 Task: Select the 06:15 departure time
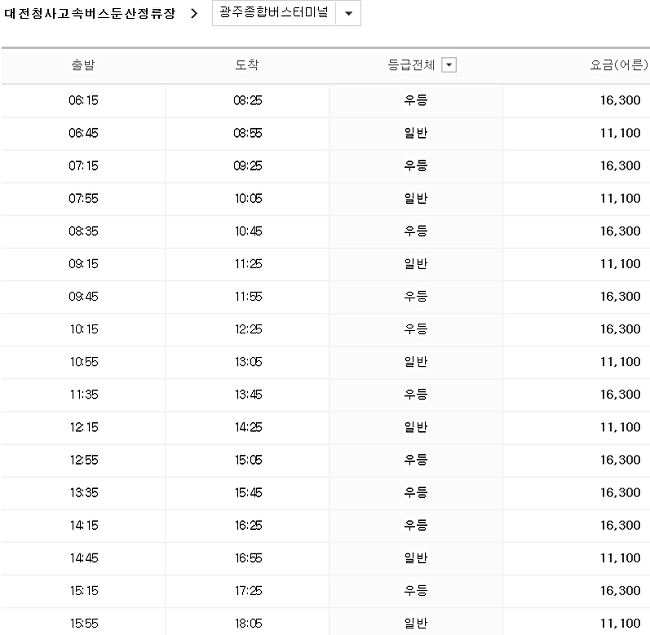pos(83,100)
